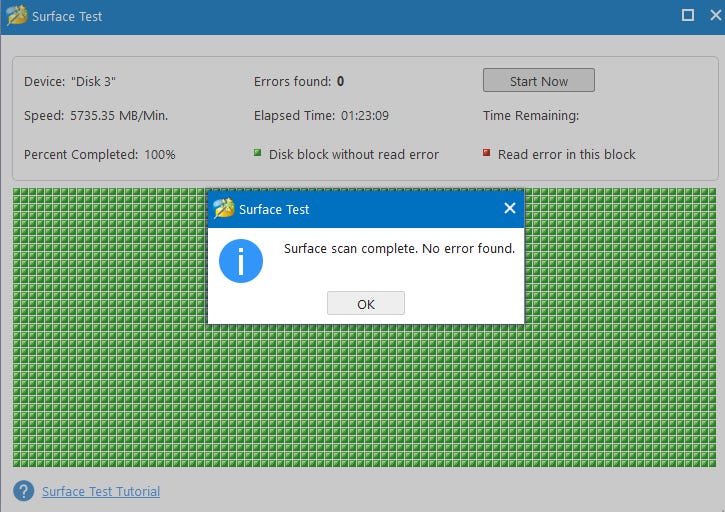Maximize the Surface Test main window

(x=688, y=15)
